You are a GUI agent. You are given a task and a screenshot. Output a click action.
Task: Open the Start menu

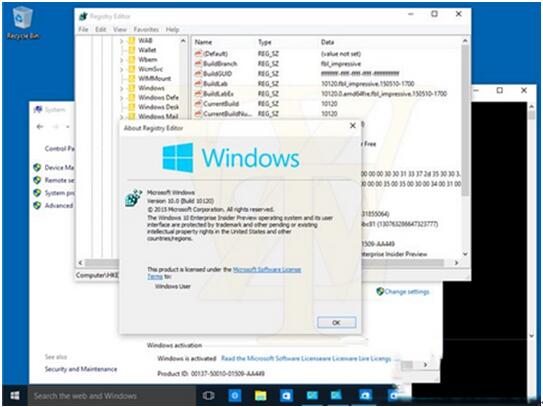[15, 395]
